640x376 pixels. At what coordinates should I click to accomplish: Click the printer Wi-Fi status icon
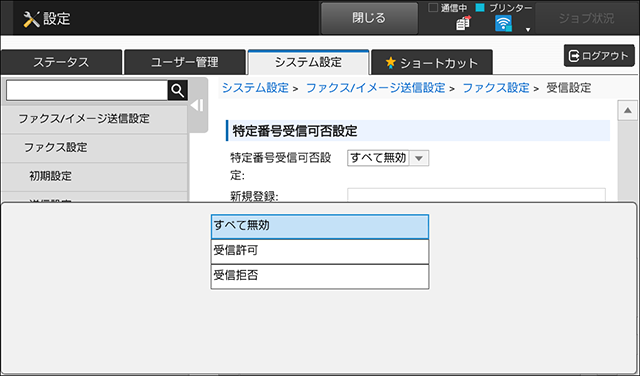tap(503, 24)
